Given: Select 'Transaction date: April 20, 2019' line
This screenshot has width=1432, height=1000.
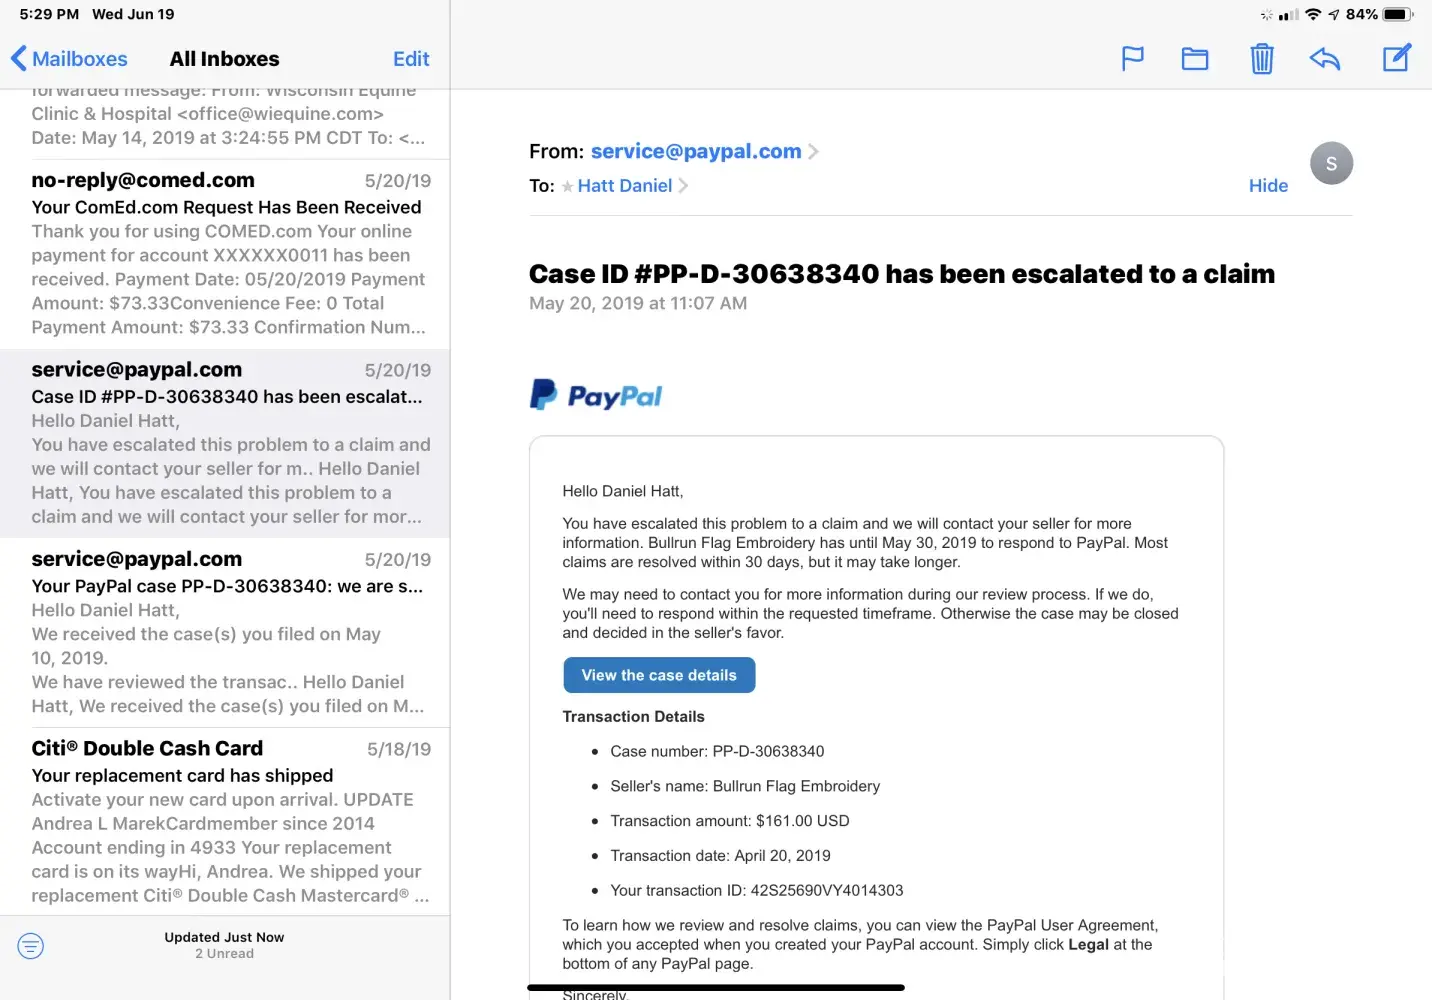Looking at the screenshot, I should click(720, 856).
